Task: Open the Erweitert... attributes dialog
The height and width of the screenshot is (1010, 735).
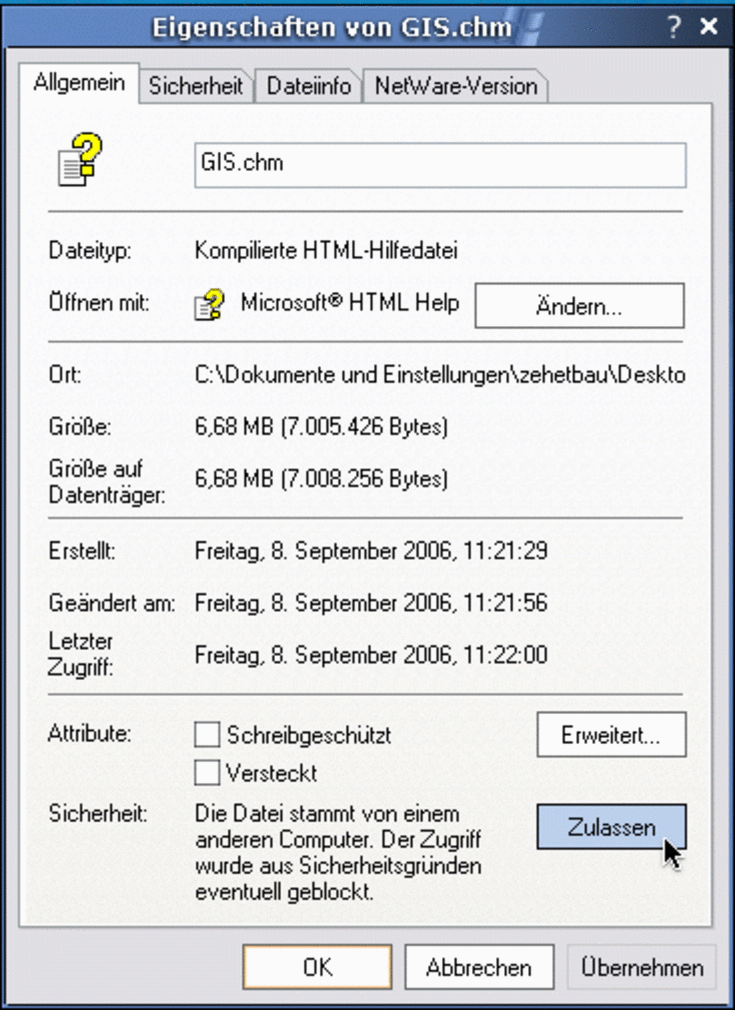Action: (611, 735)
